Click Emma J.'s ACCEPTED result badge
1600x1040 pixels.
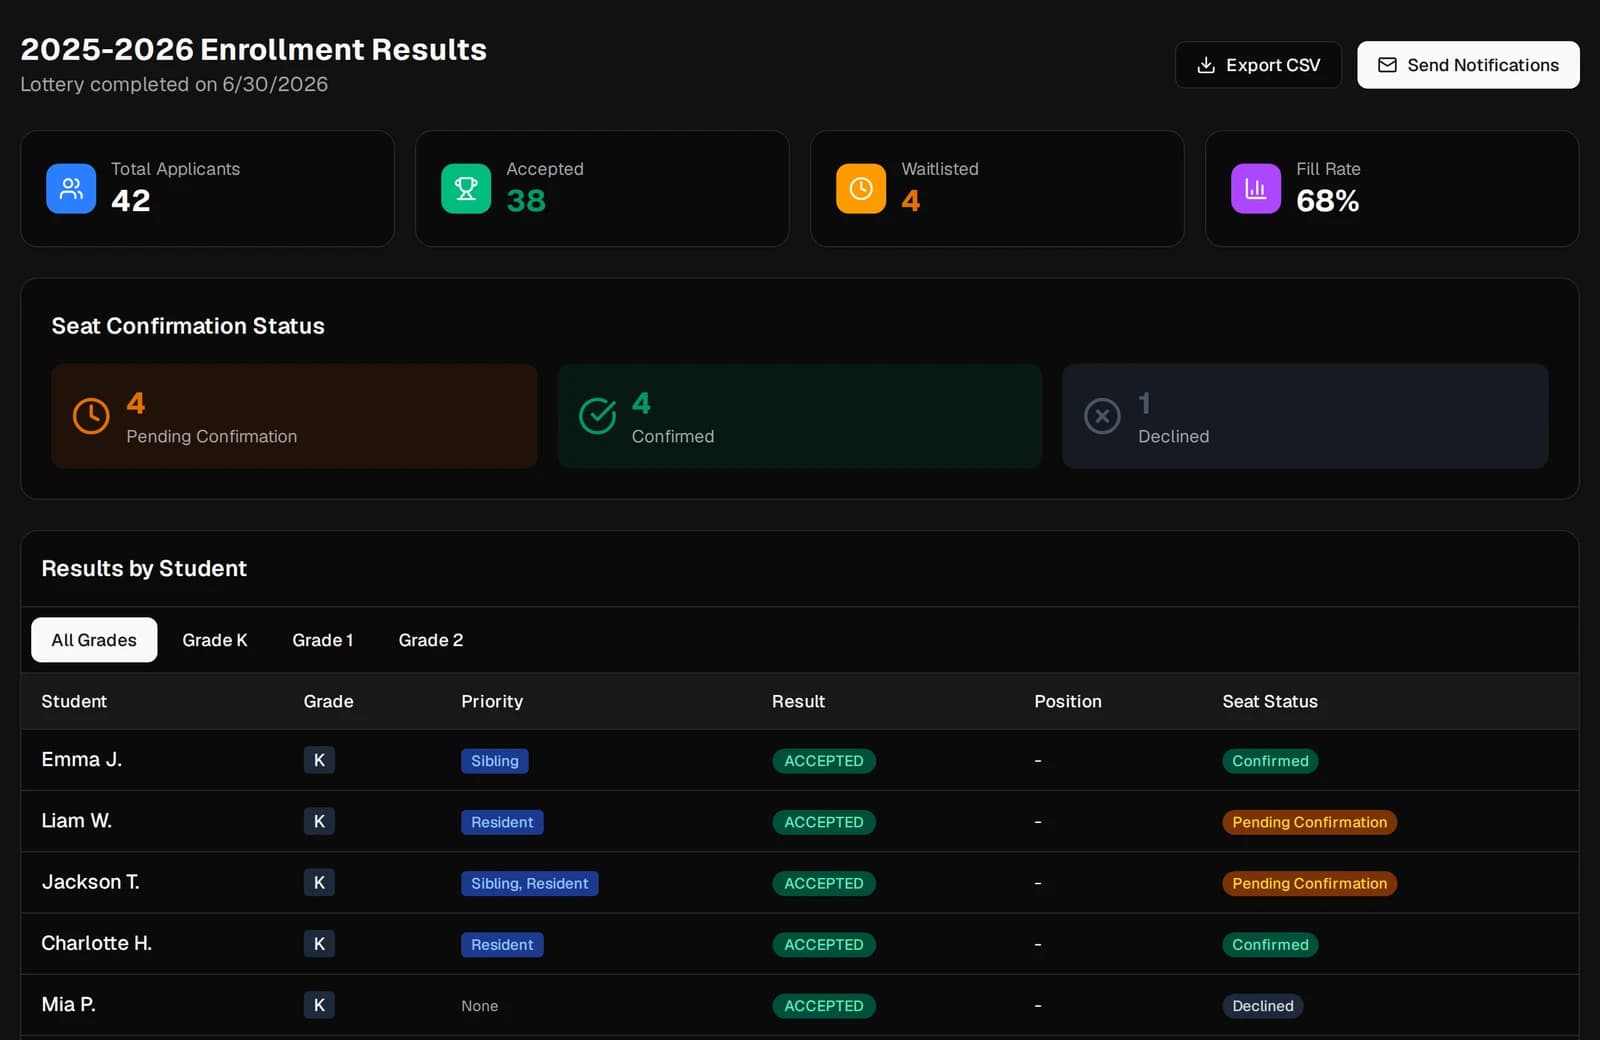click(x=824, y=761)
